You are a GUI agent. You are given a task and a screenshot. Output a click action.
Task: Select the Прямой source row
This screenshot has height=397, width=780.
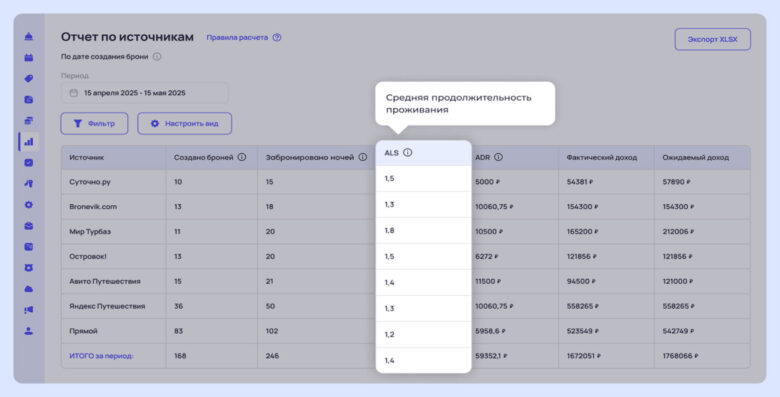(x=405, y=331)
